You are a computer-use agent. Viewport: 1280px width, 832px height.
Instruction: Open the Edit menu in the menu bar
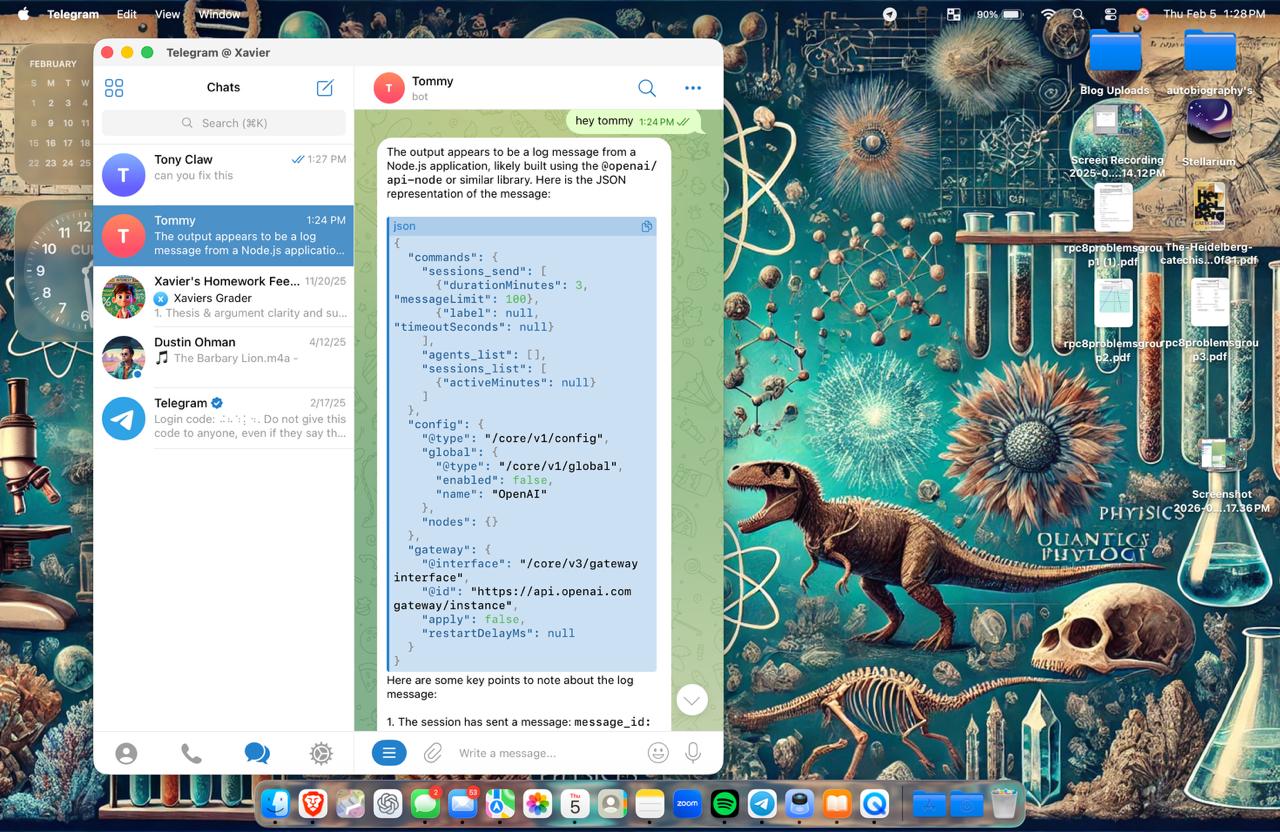click(126, 14)
